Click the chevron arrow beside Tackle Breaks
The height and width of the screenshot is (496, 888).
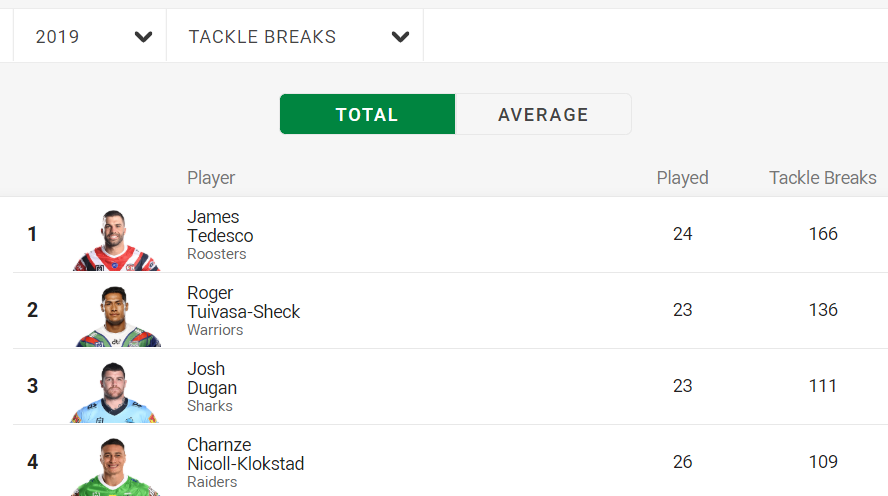[x=400, y=37]
